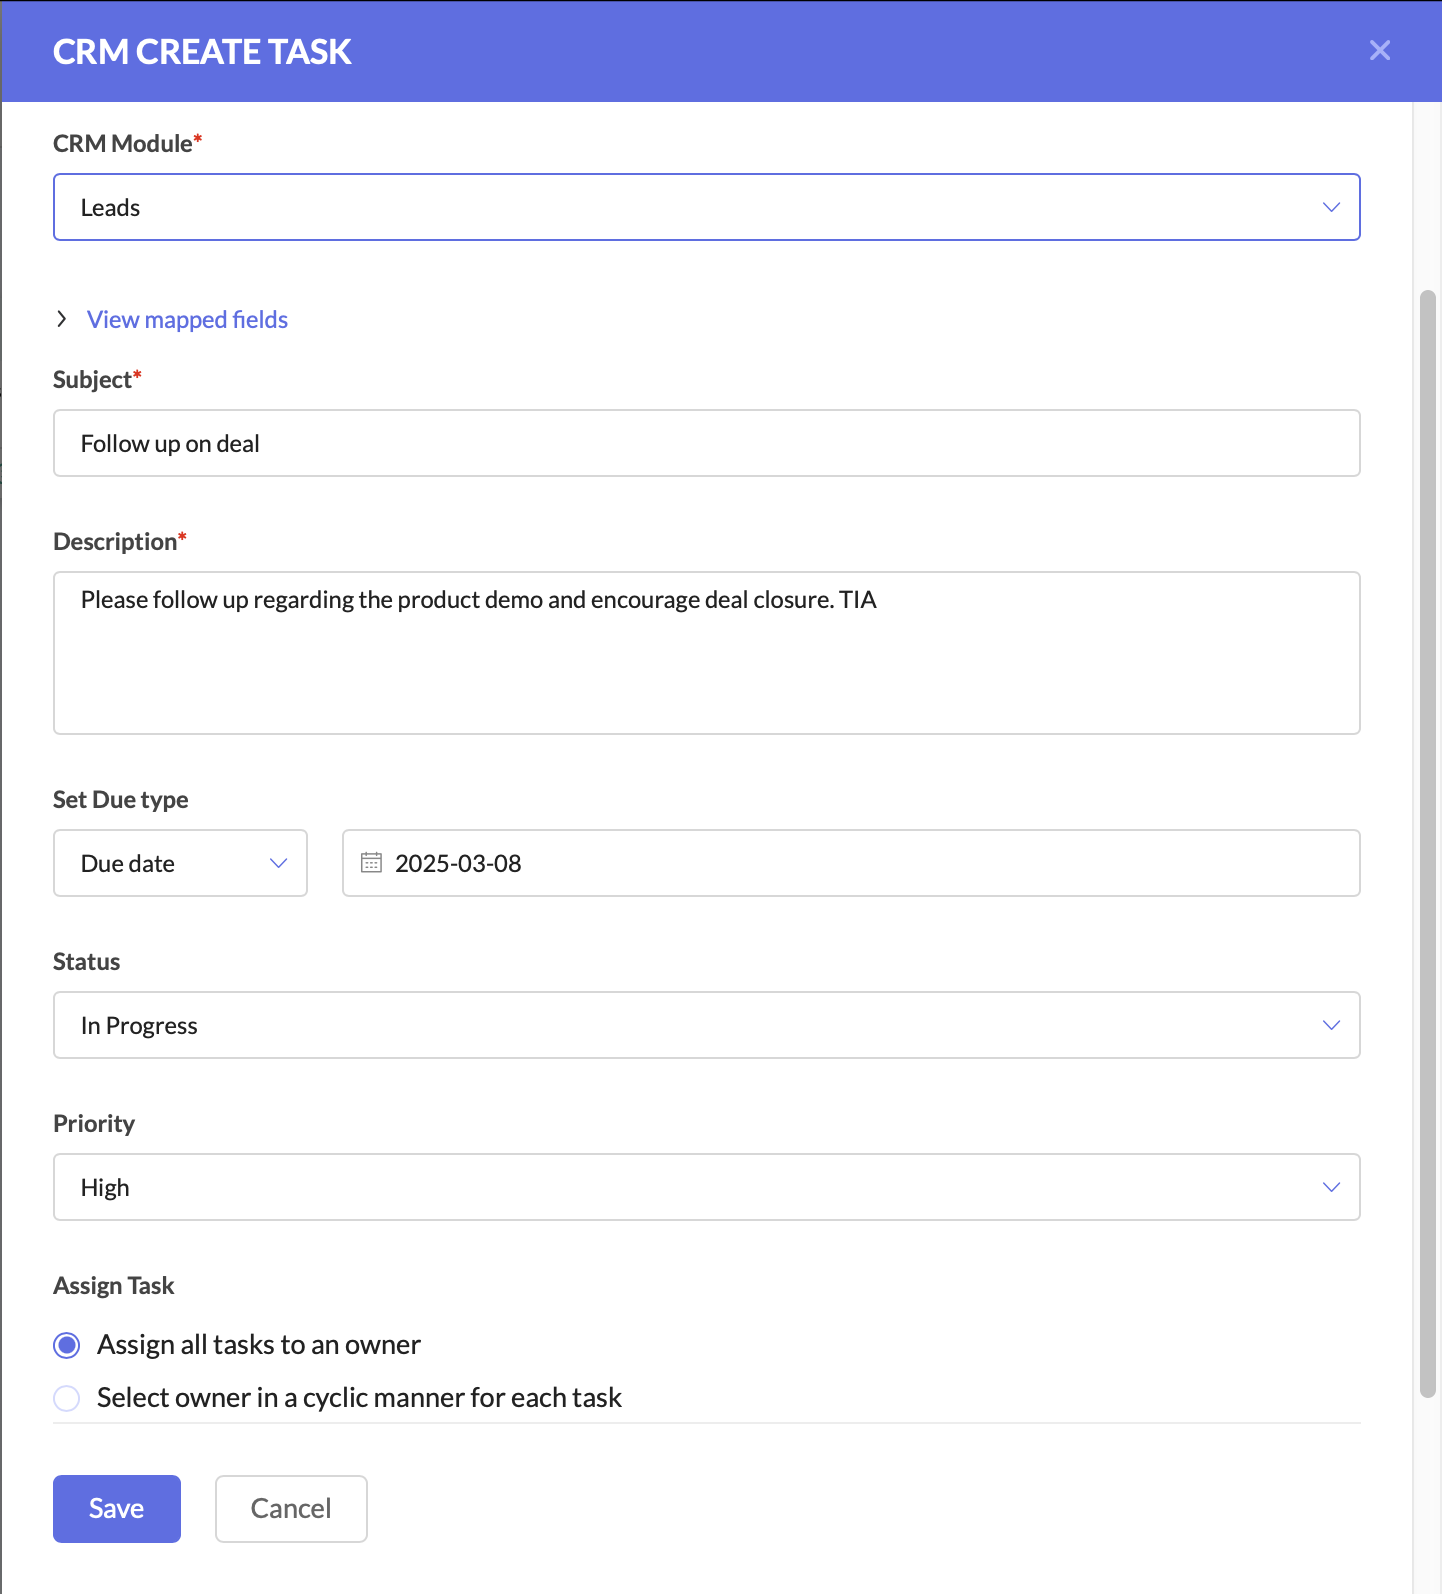
Task: Close the CRM Create Task dialog
Action: coord(1380,51)
